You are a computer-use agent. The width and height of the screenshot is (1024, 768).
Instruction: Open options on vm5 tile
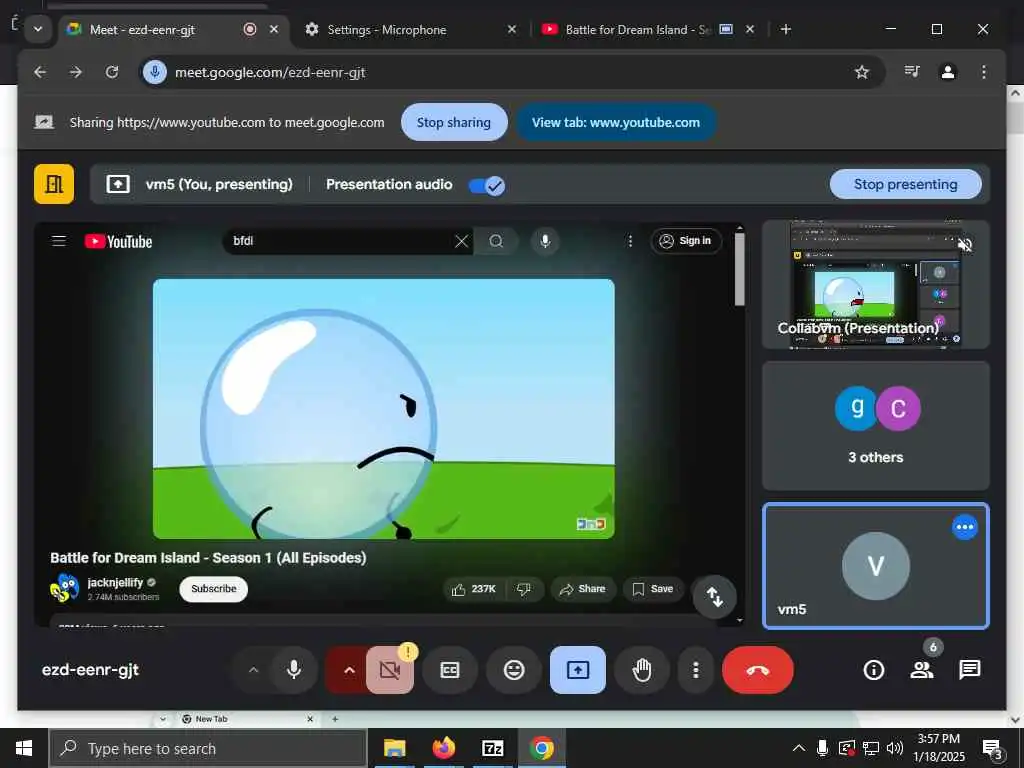(965, 527)
